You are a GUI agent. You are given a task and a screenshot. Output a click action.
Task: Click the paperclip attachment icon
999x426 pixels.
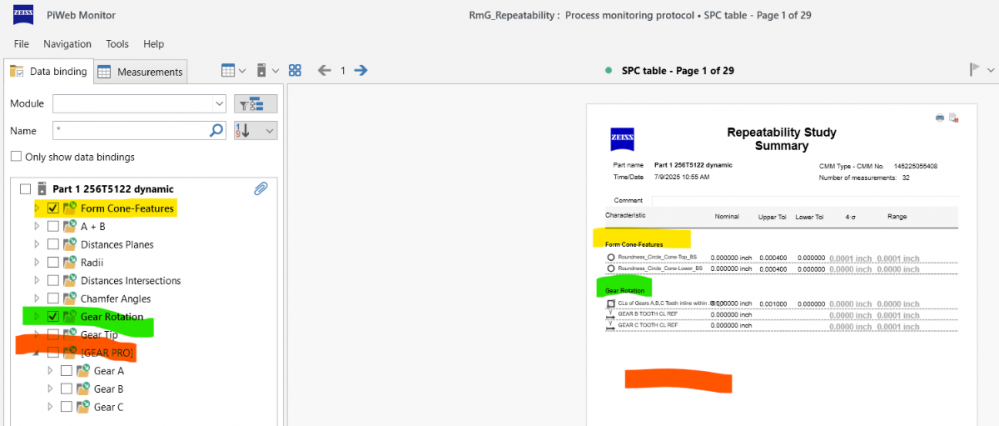coord(260,188)
